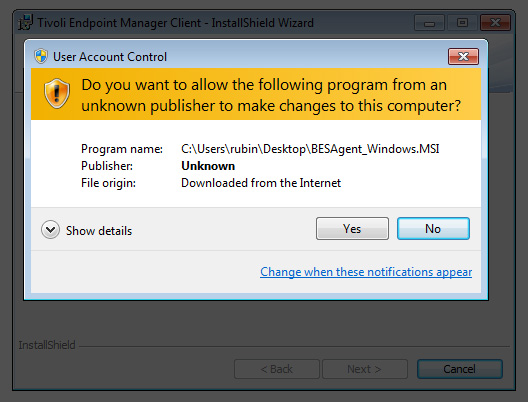Close the Tivoli Endpoint Manager installer window
The width and height of the screenshot is (528, 402).
tap(495, 23)
